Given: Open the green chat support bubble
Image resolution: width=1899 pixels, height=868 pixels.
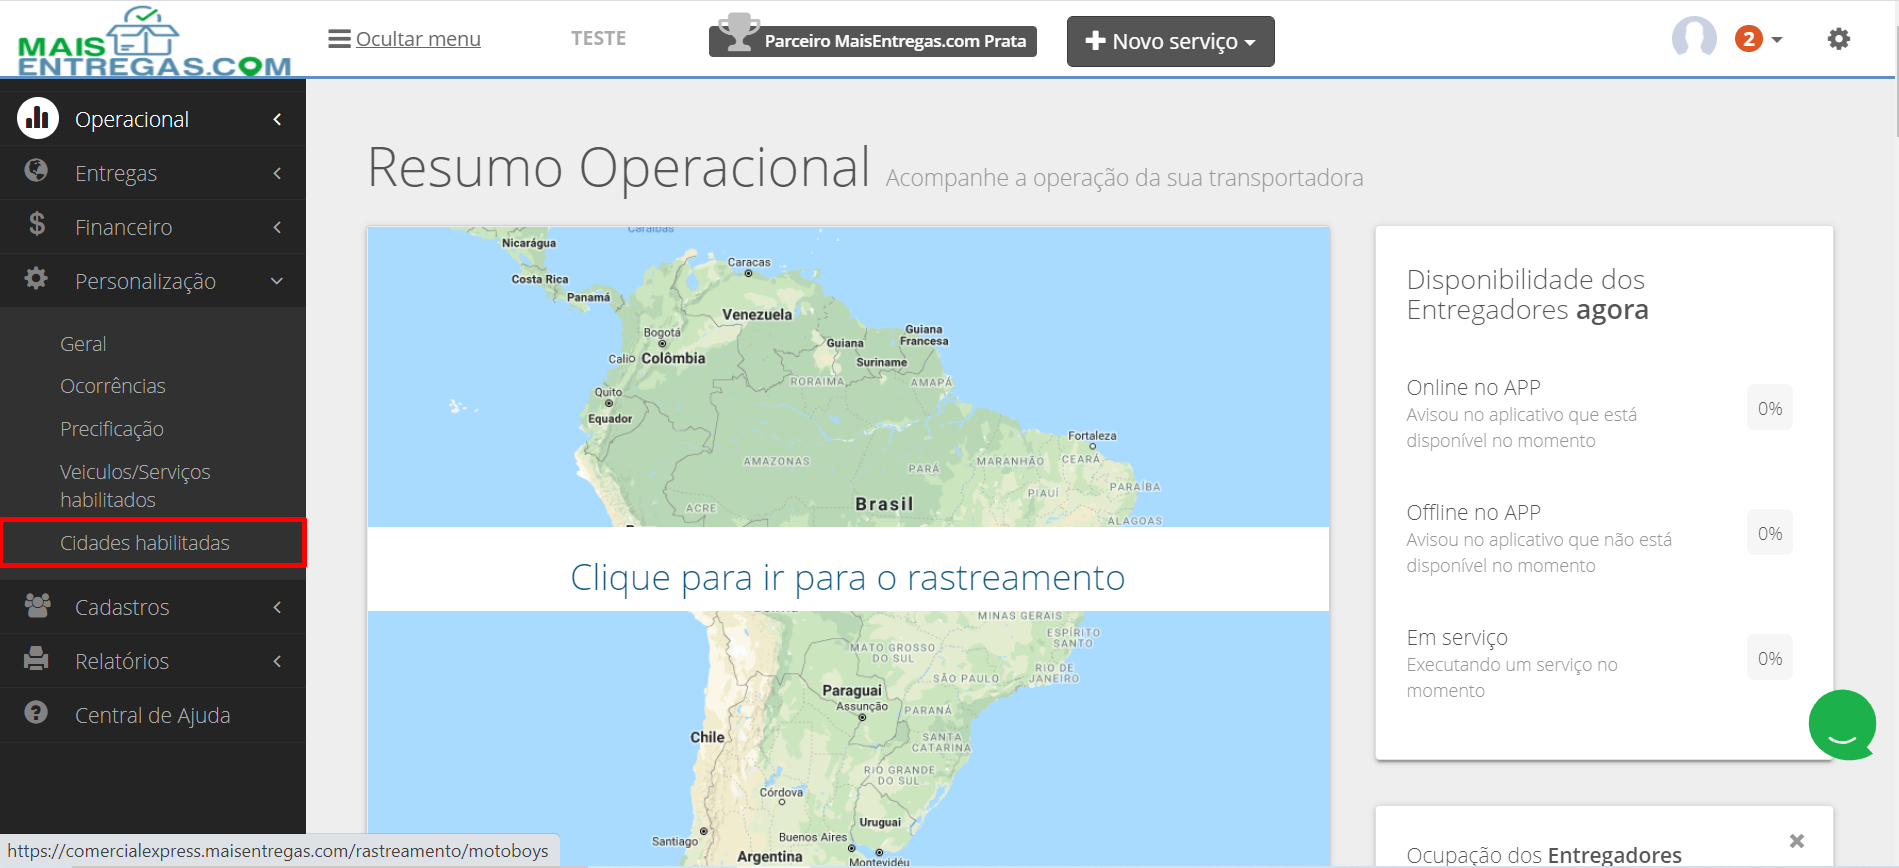Looking at the screenshot, I should click(1842, 725).
